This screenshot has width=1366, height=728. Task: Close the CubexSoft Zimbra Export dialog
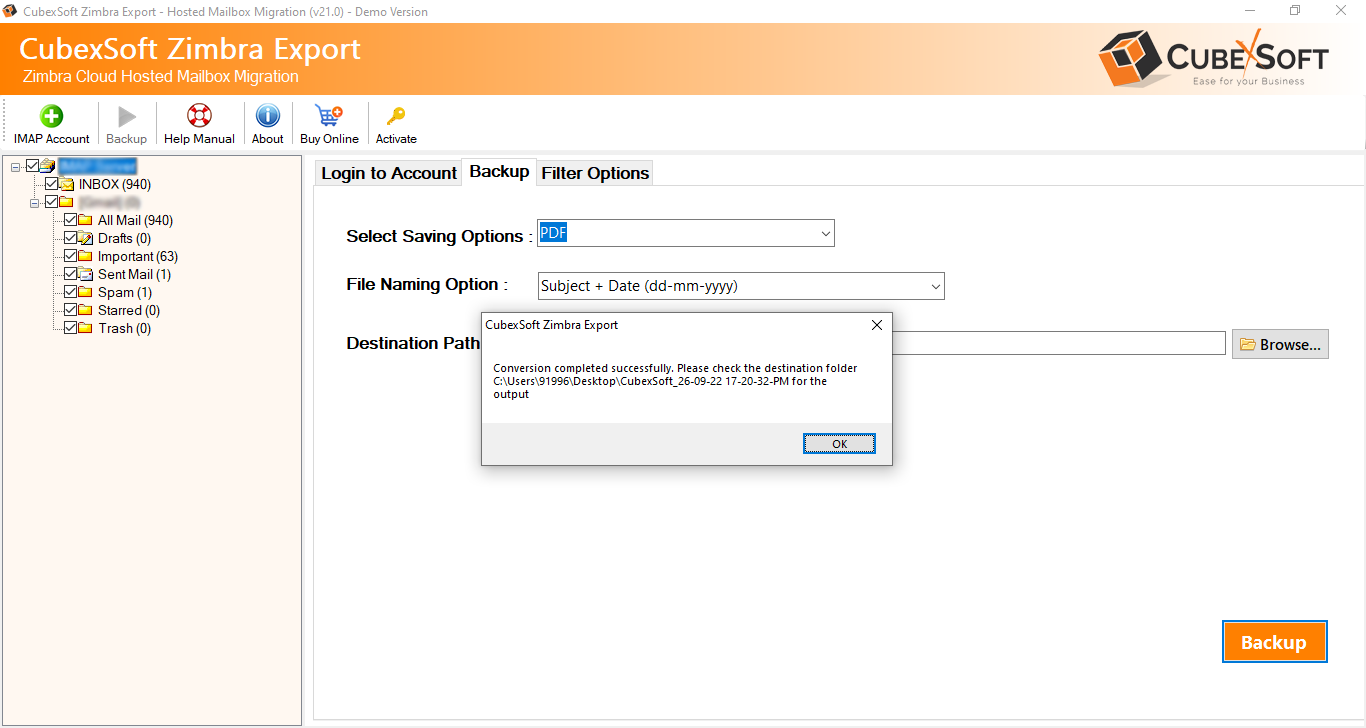(x=877, y=325)
